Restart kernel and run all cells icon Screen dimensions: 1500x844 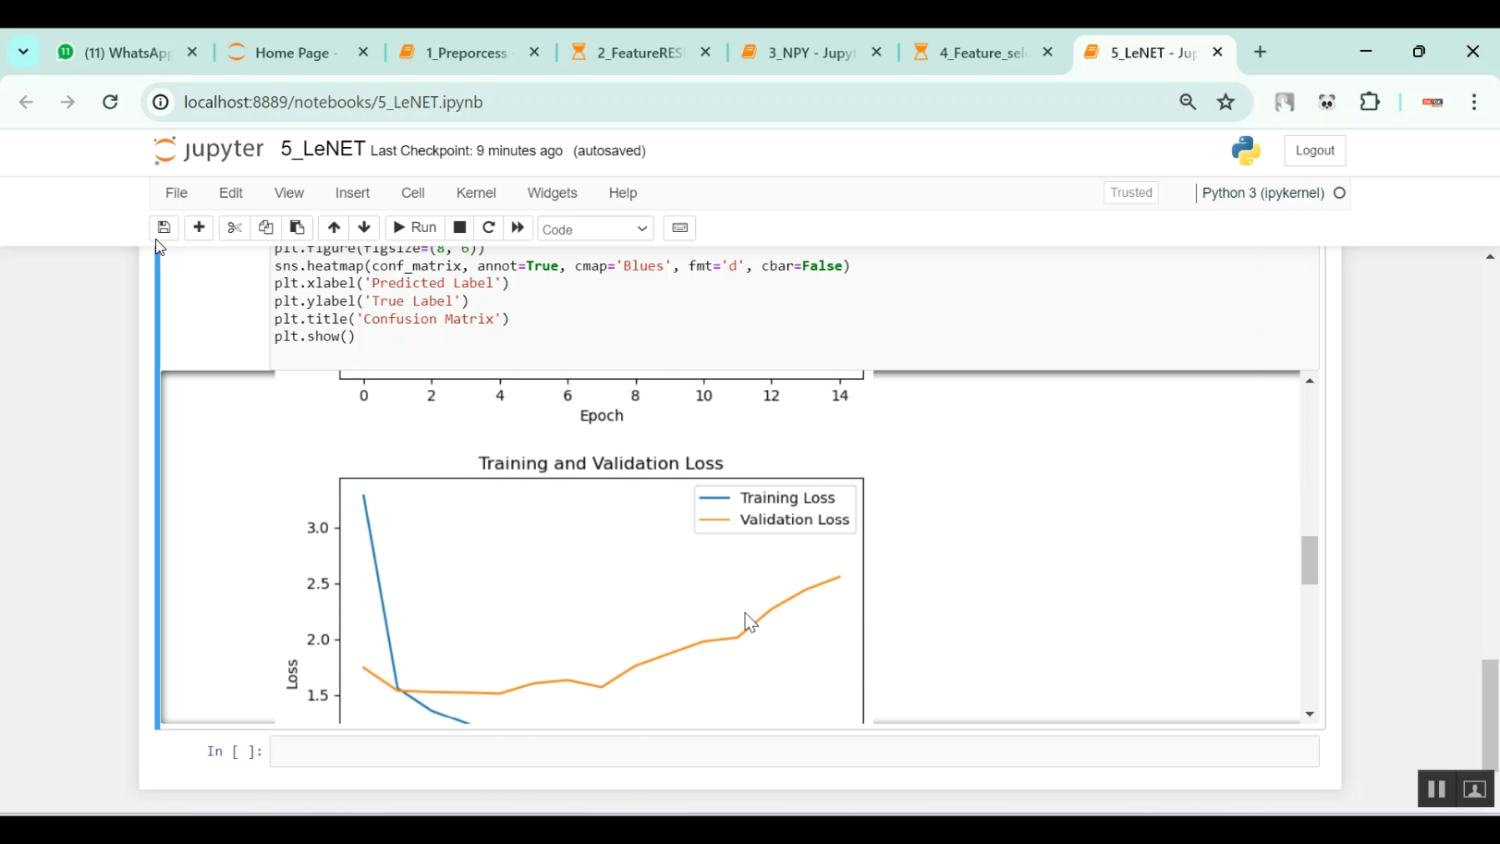coord(518,228)
